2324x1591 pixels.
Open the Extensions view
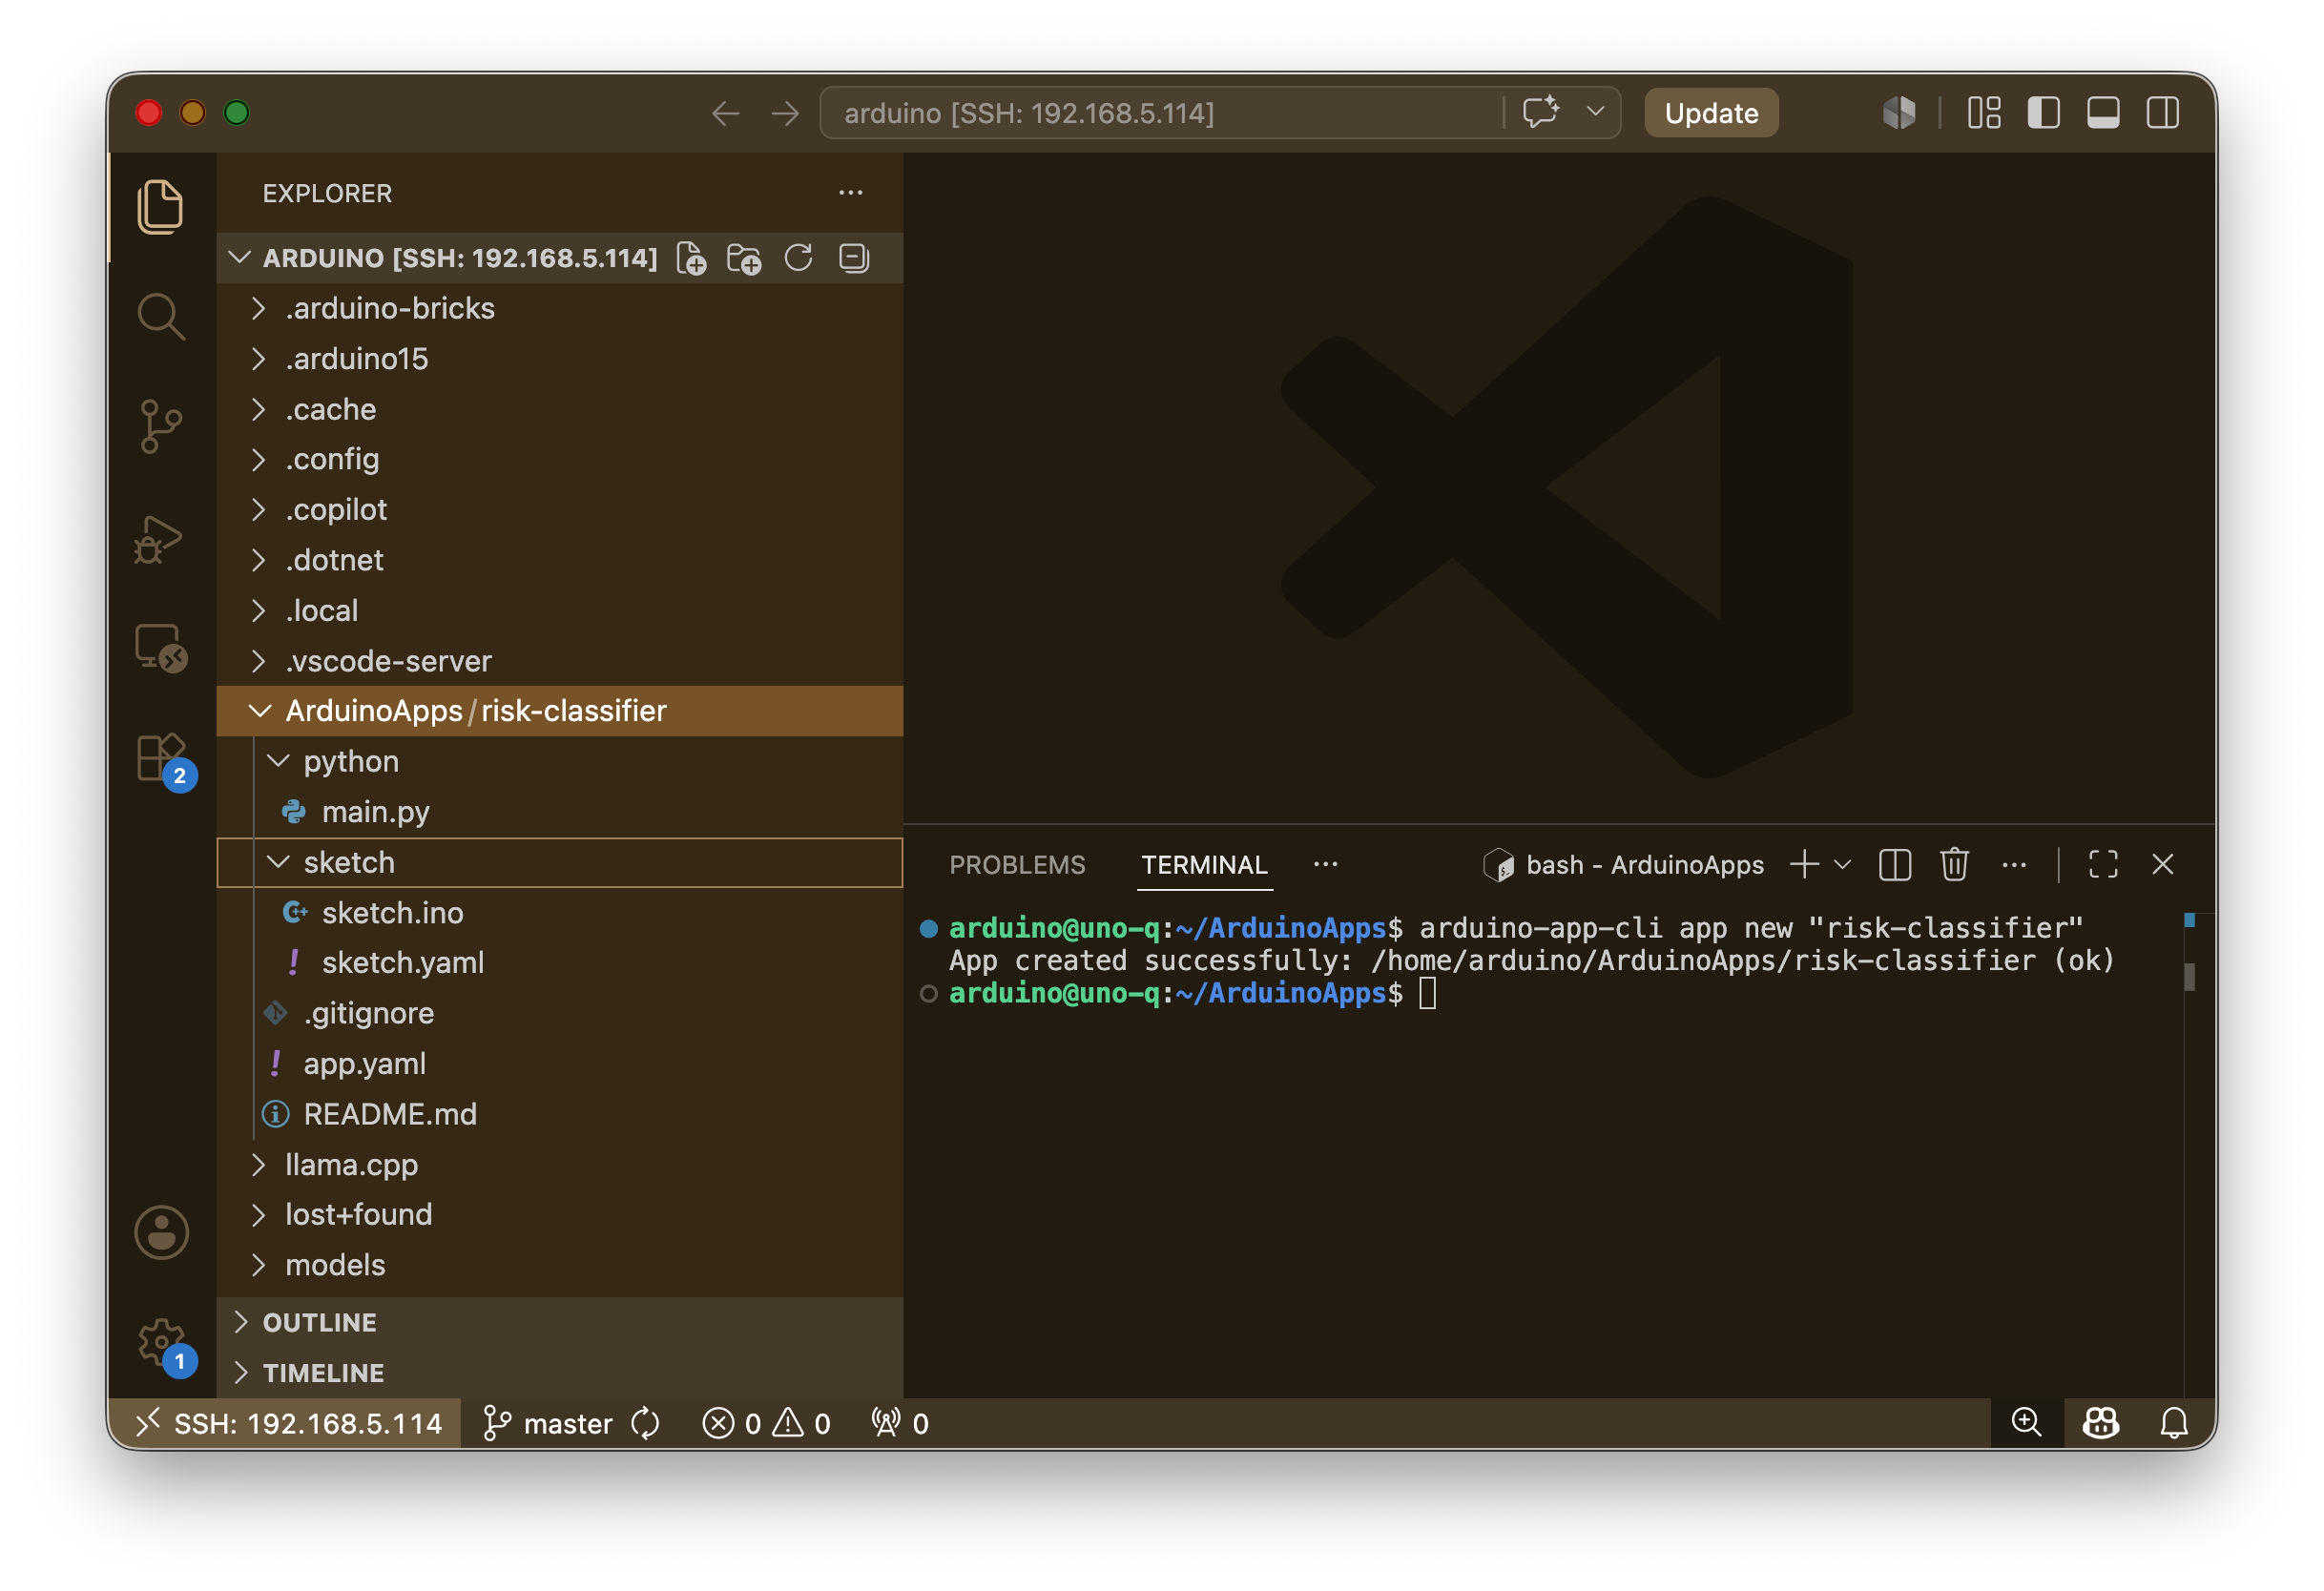click(x=161, y=758)
